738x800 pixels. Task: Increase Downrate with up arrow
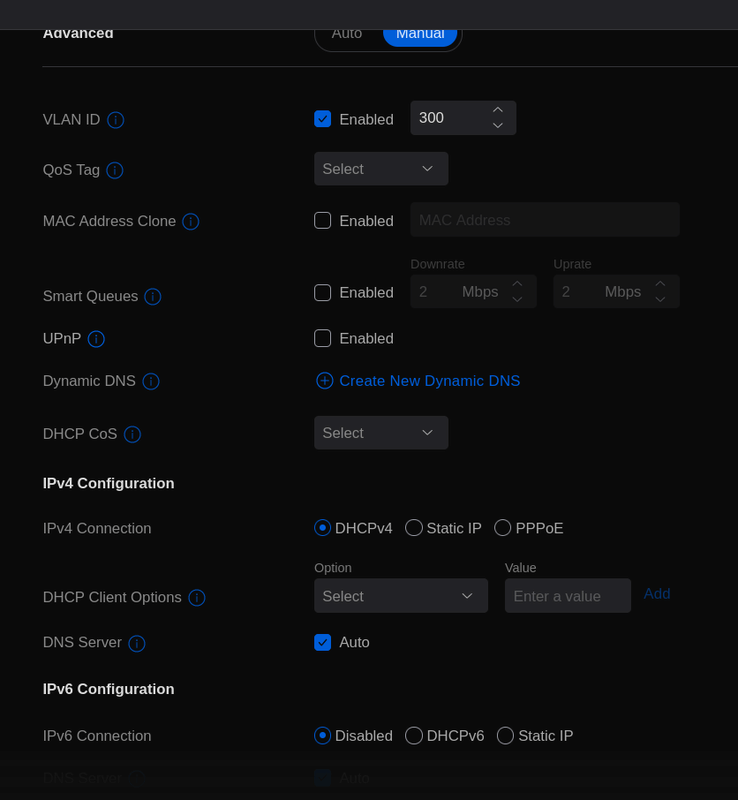(x=517, y=284)
